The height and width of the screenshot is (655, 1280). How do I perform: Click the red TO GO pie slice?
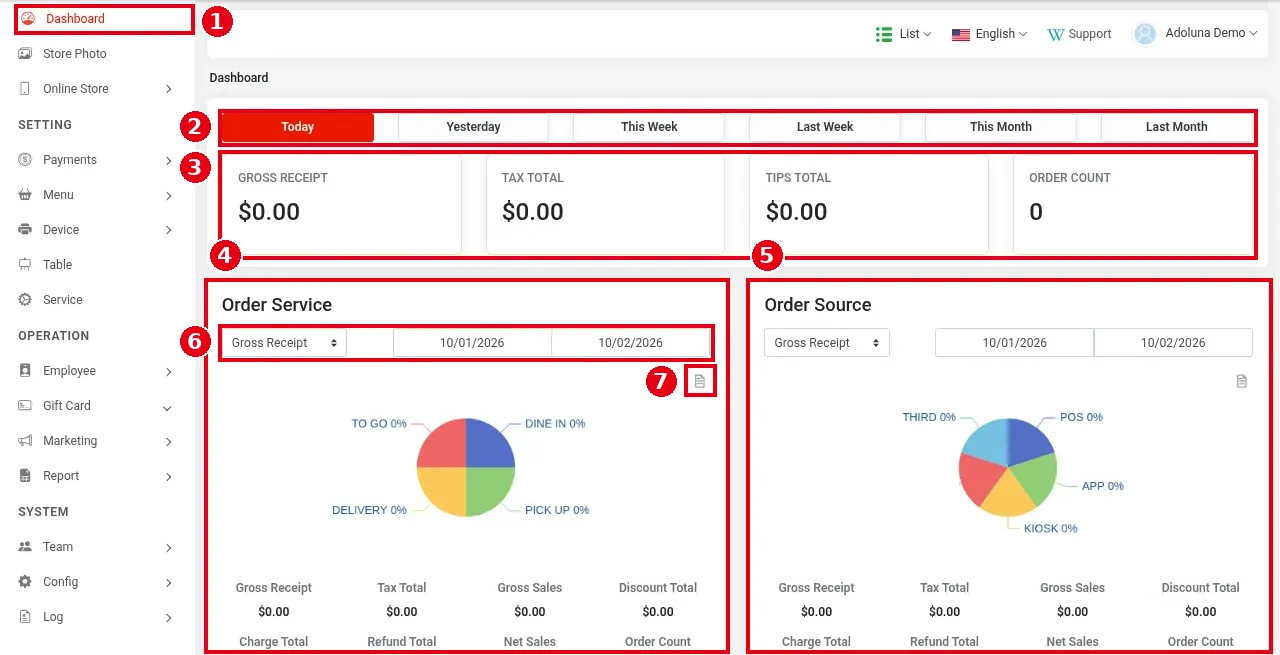[443, 445]
